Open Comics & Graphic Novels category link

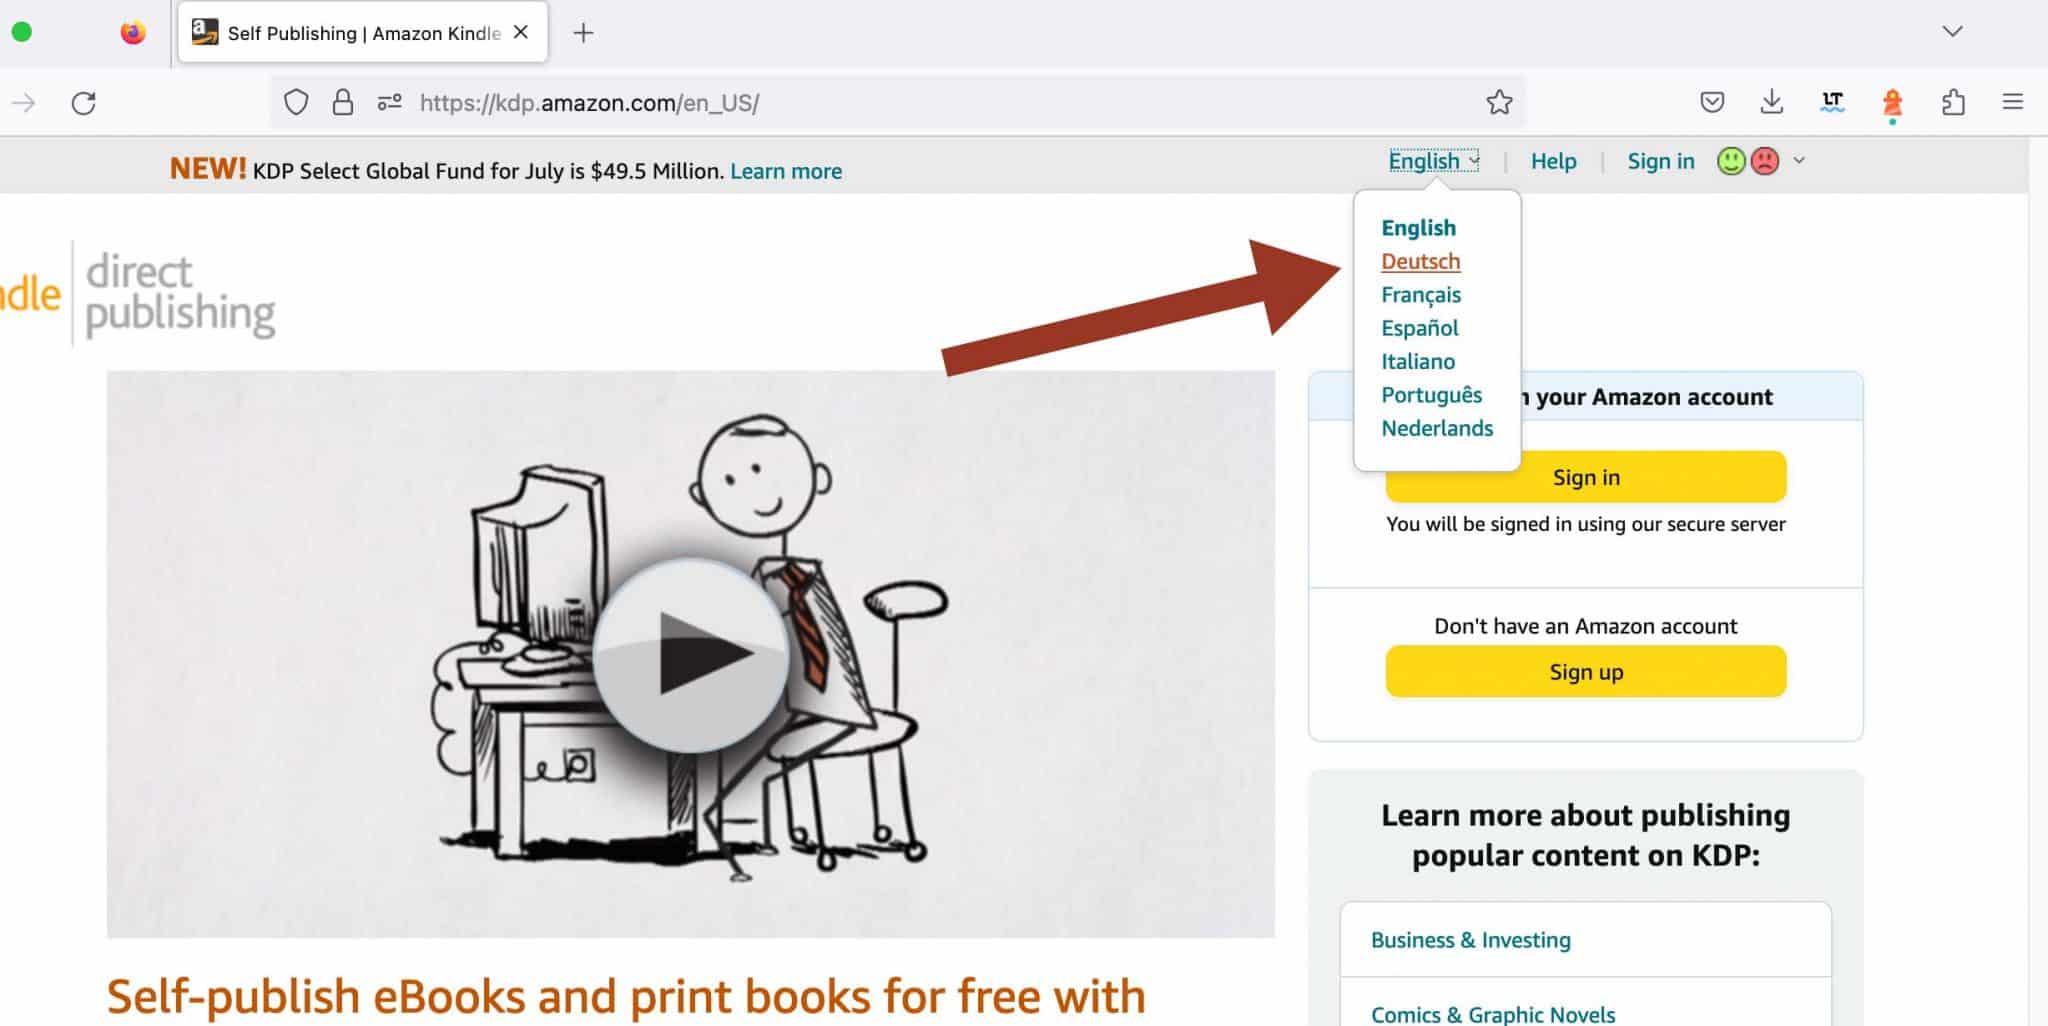click(1492, 1014)
